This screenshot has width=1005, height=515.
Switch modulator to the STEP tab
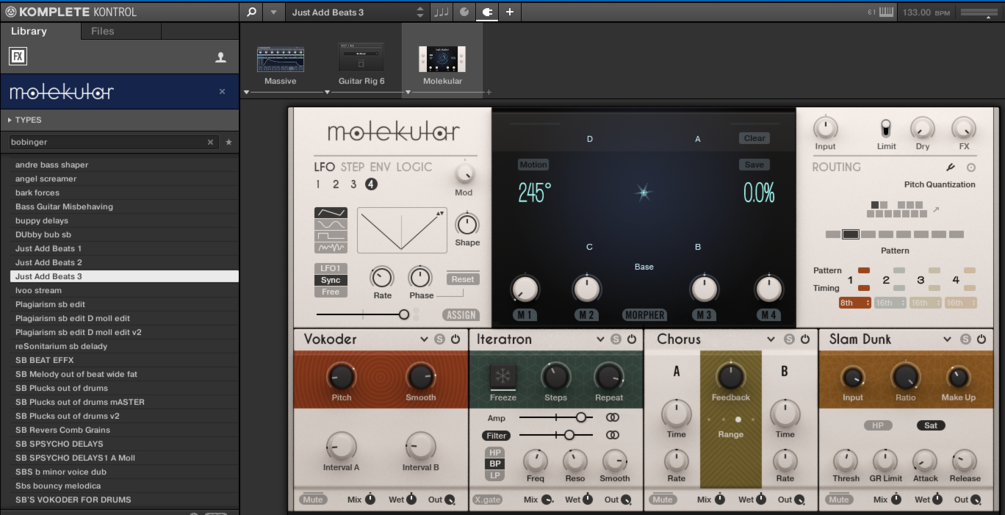[x=352, y=167]
